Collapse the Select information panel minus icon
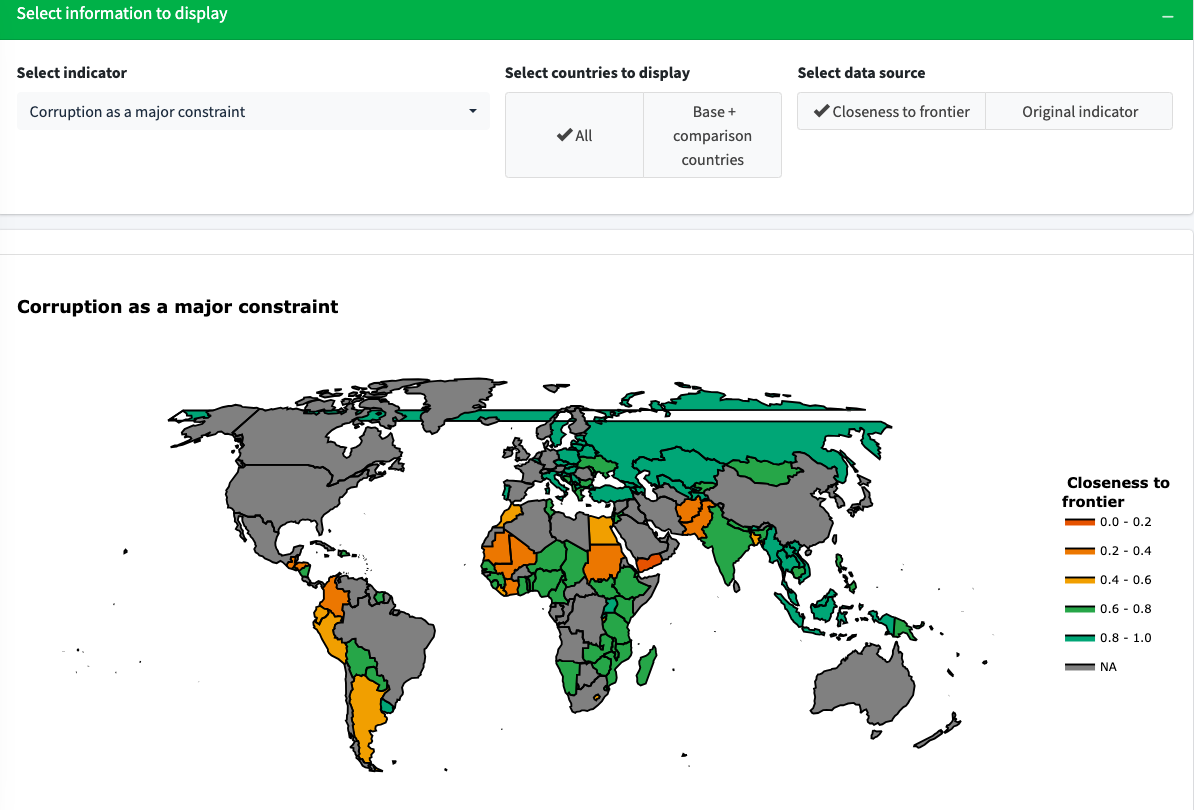 1167,16
